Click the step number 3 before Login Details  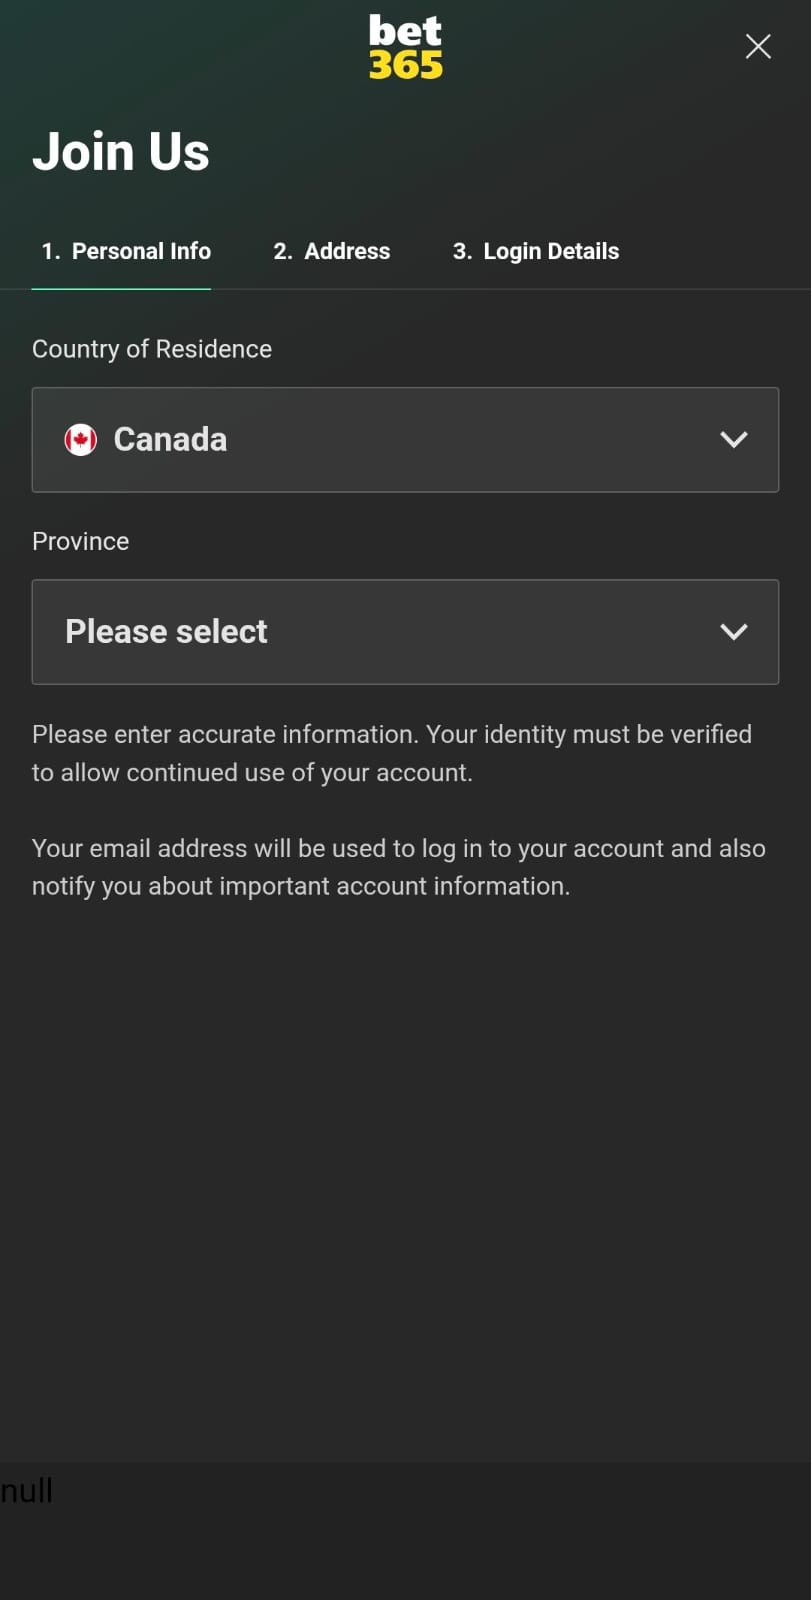[461, 251]
